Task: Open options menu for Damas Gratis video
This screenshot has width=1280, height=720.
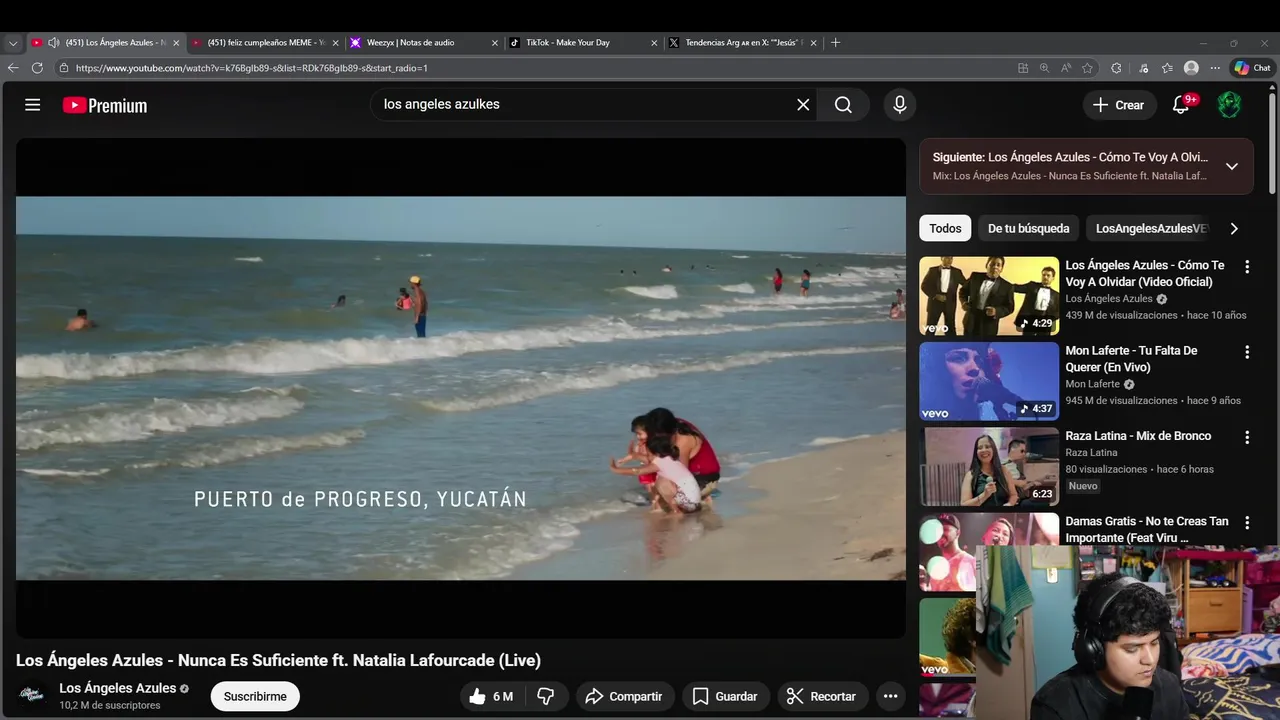Action: tap(1247, 523)
